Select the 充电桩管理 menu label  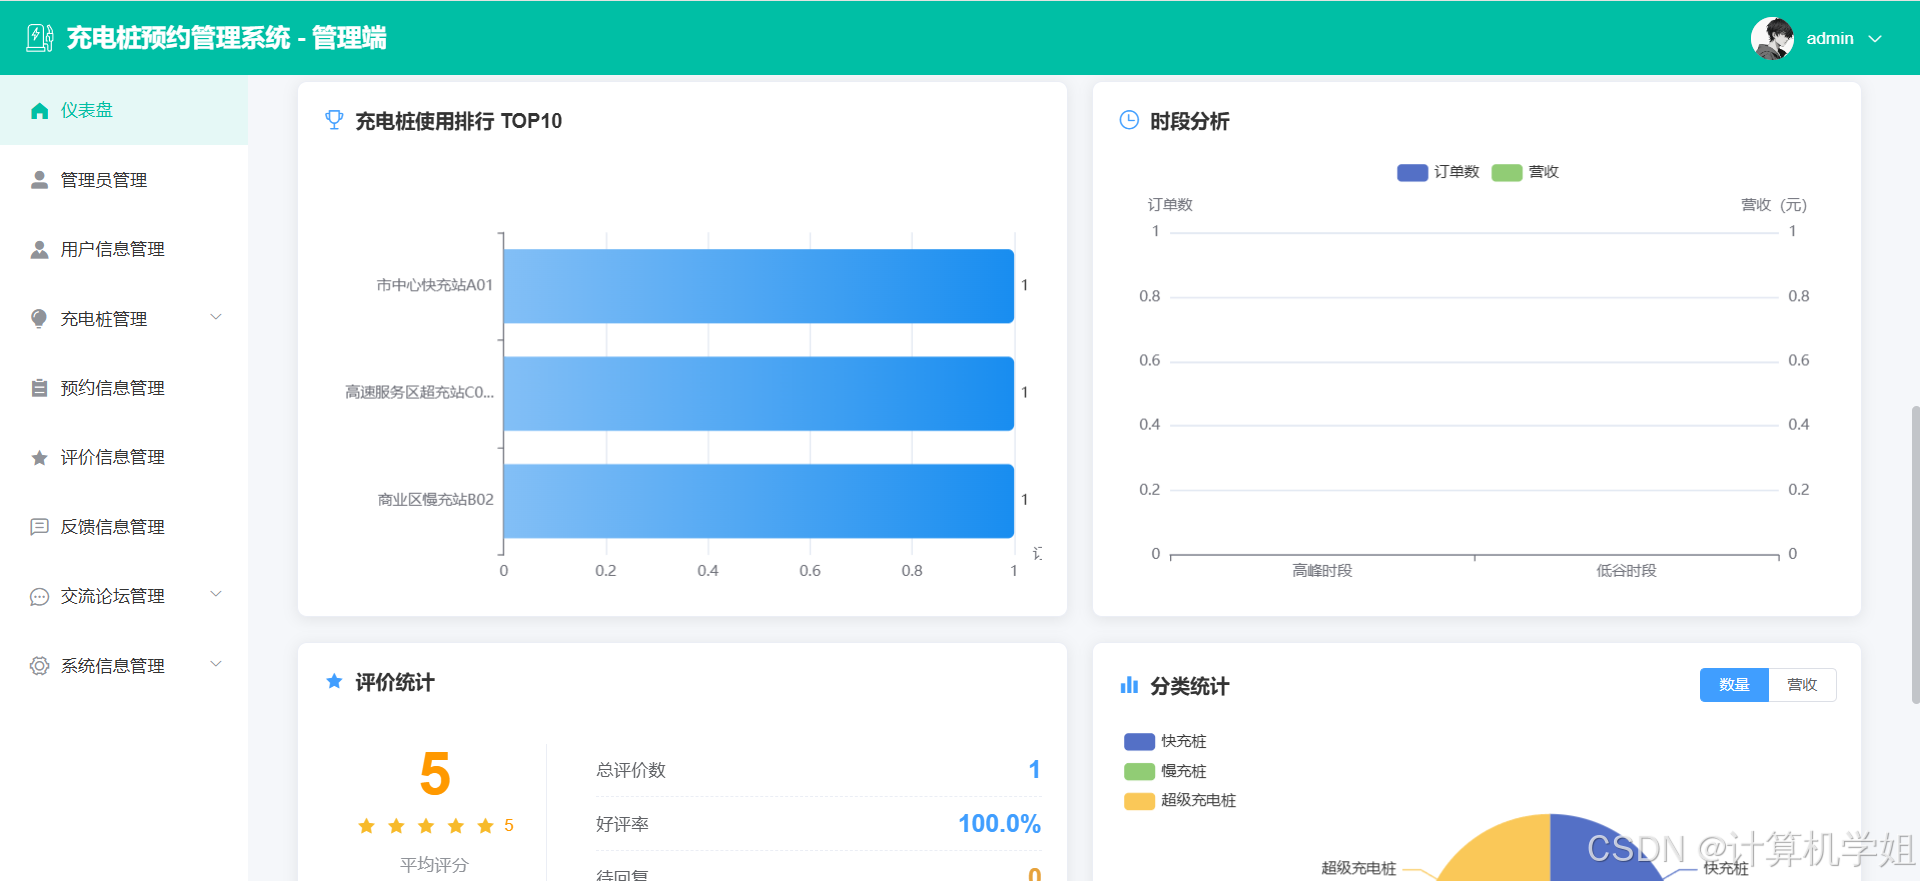click(104, 319)
